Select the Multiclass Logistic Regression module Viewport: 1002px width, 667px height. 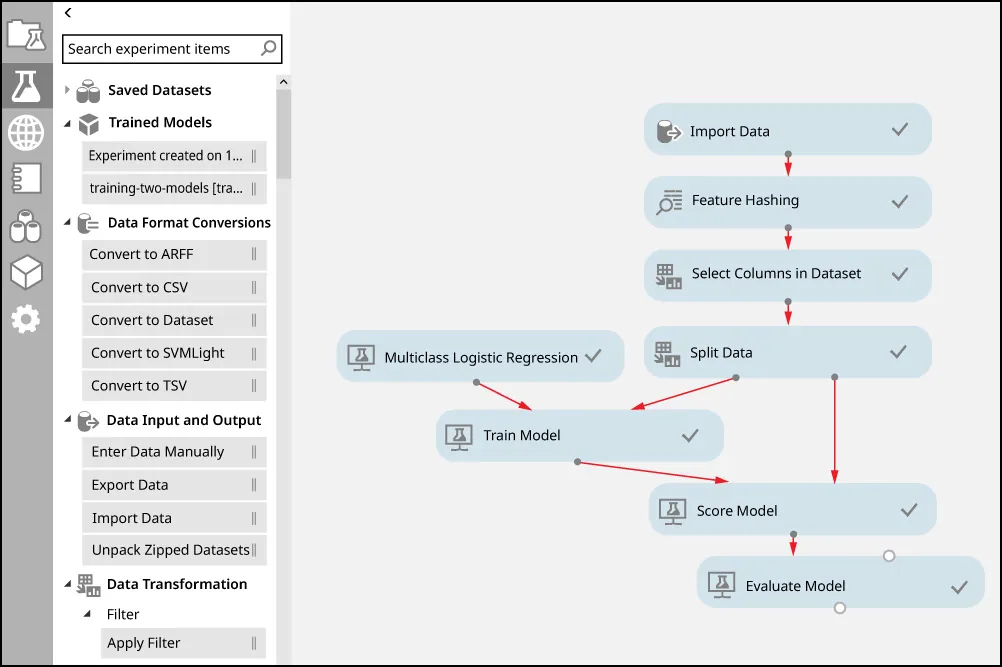(x=480, y=356)
